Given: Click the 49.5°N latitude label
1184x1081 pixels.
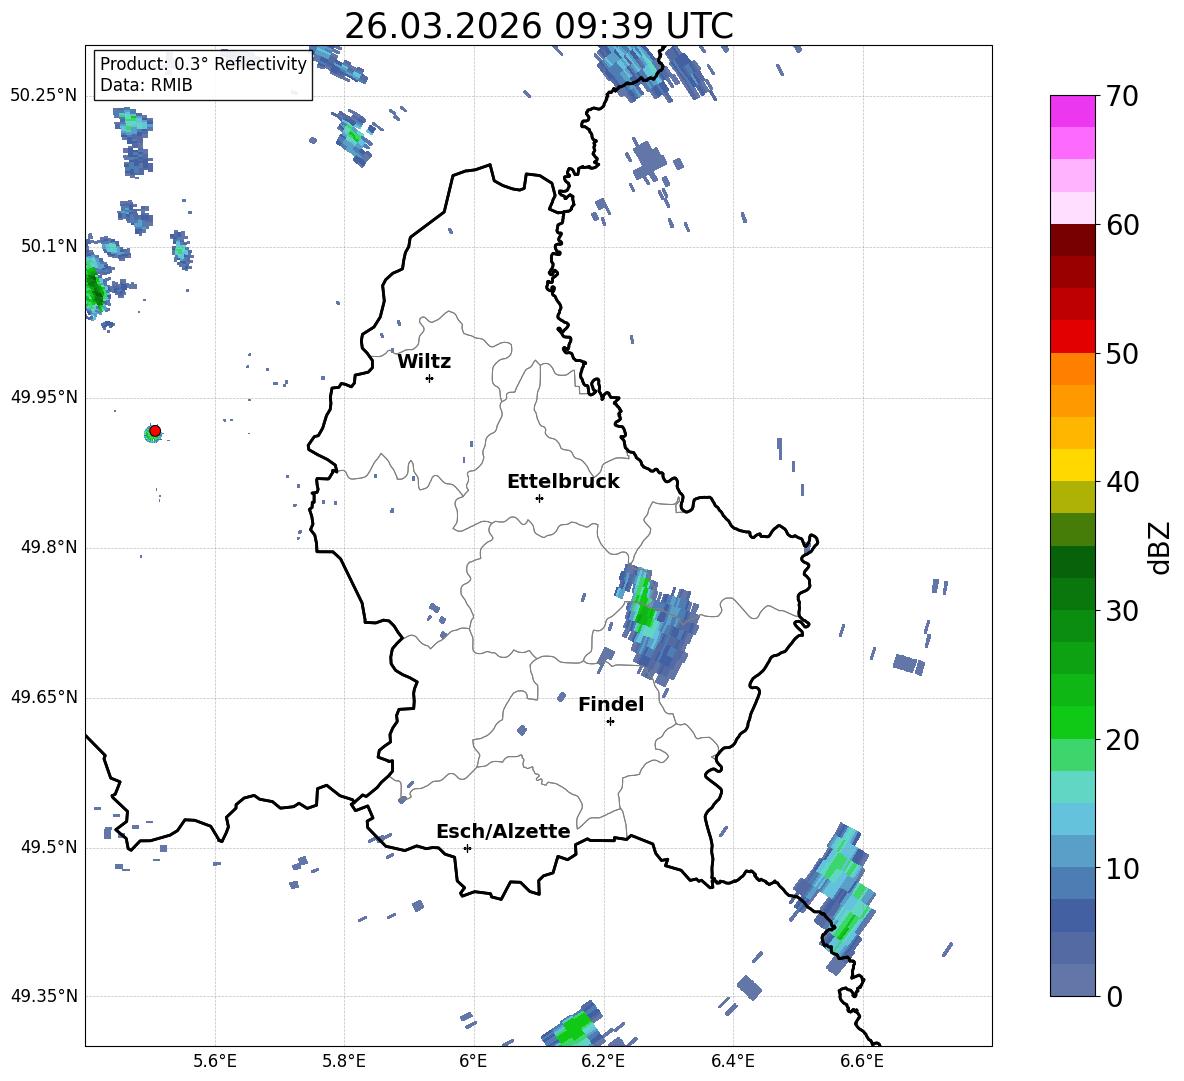Looking at the screenshot, I should tap(49, 847).
